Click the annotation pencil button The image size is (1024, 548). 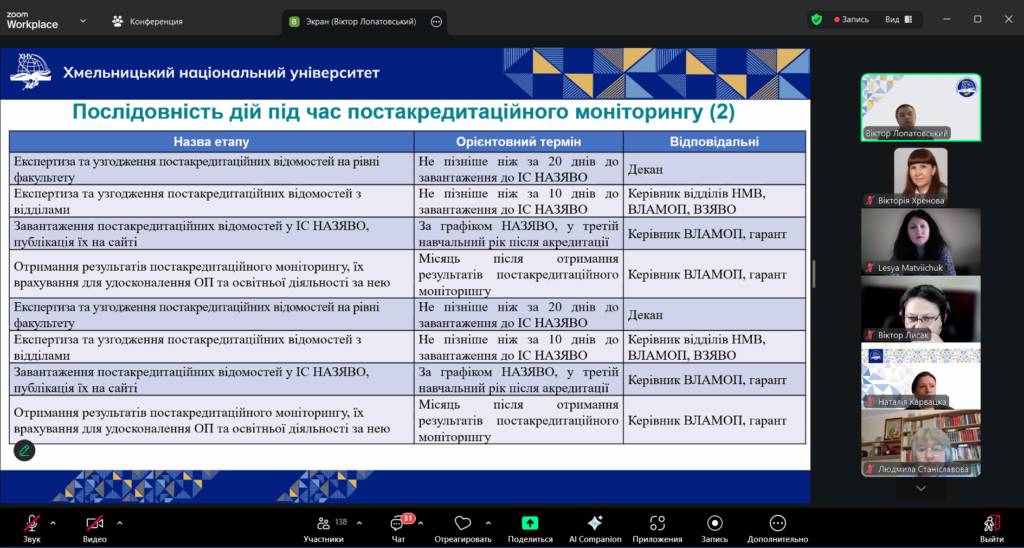(x=24, y=451)
